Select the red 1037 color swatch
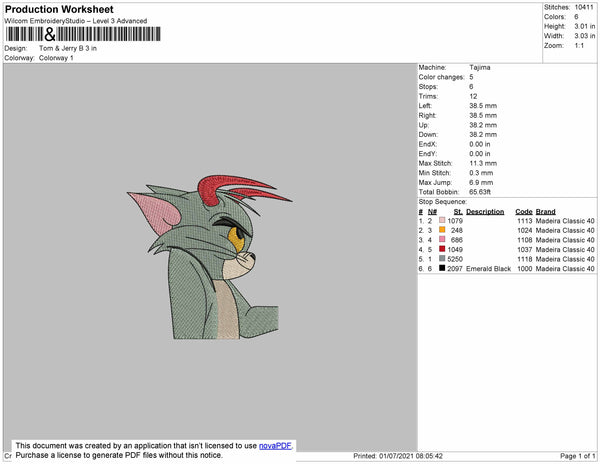 442,249
